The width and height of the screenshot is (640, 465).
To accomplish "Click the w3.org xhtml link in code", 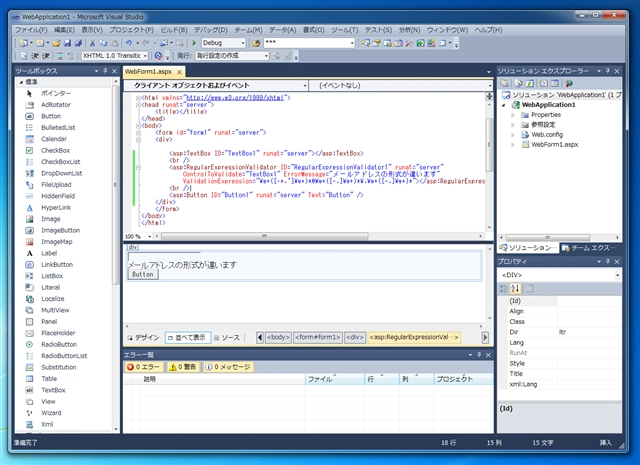I will pyautogui.click(x=235, y=98).
